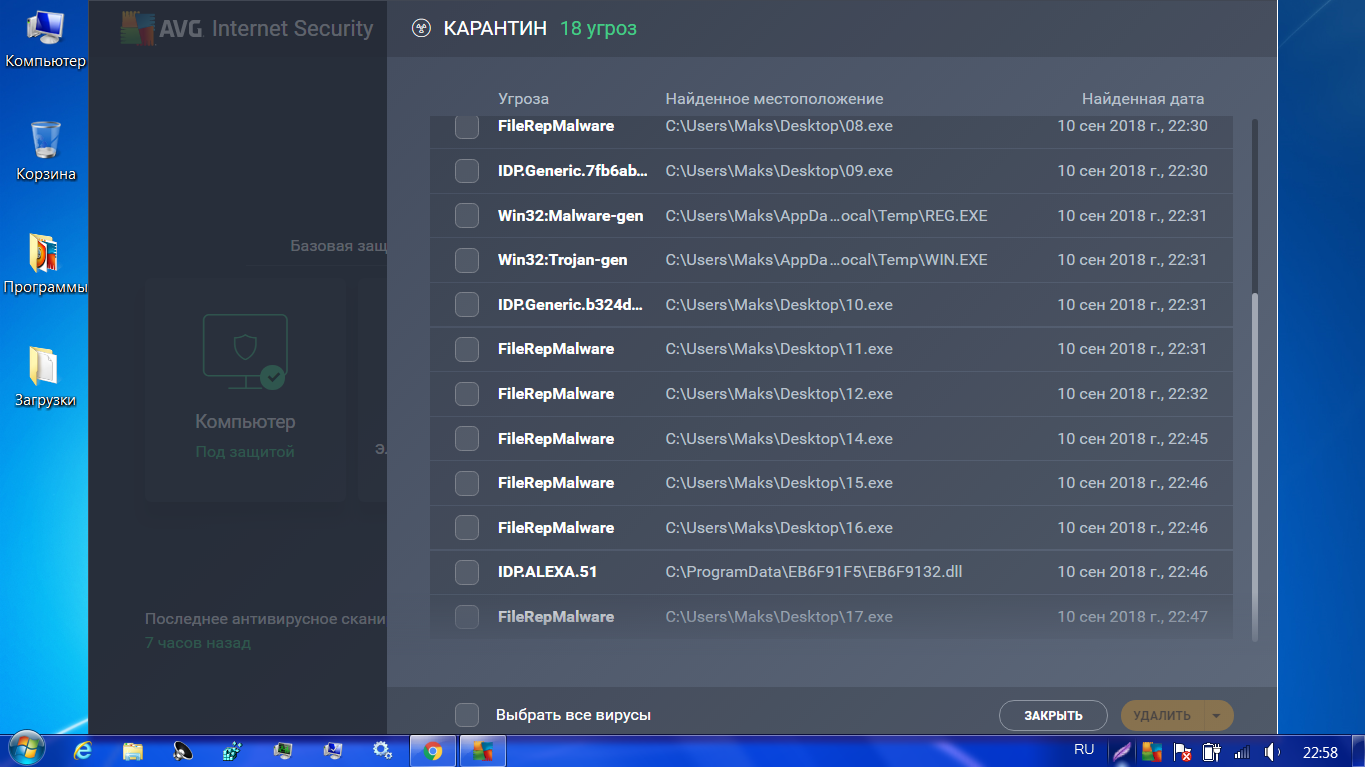Click the RU language indicator
Viewport: 1365px width, 767px height.
tap(1084, 749)
